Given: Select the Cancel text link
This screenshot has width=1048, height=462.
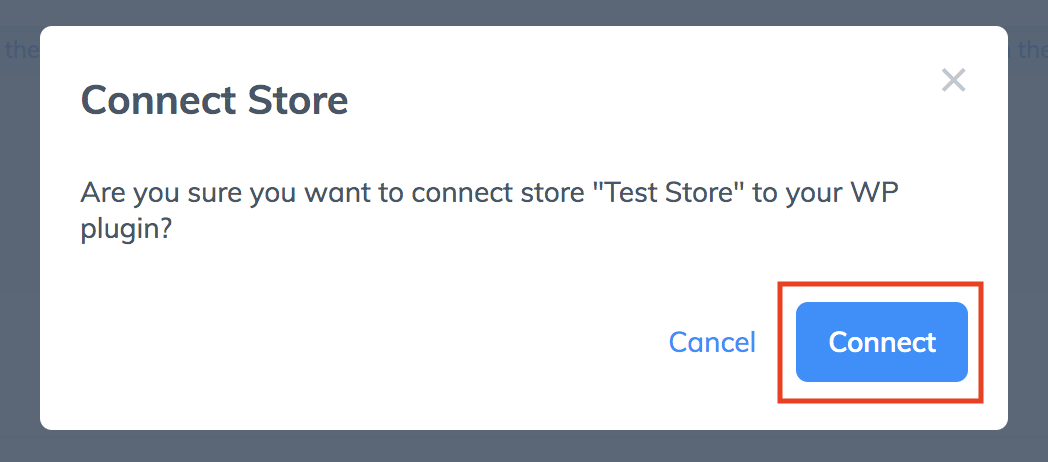Looking at the screenshot, I should [x=712, y=342].
